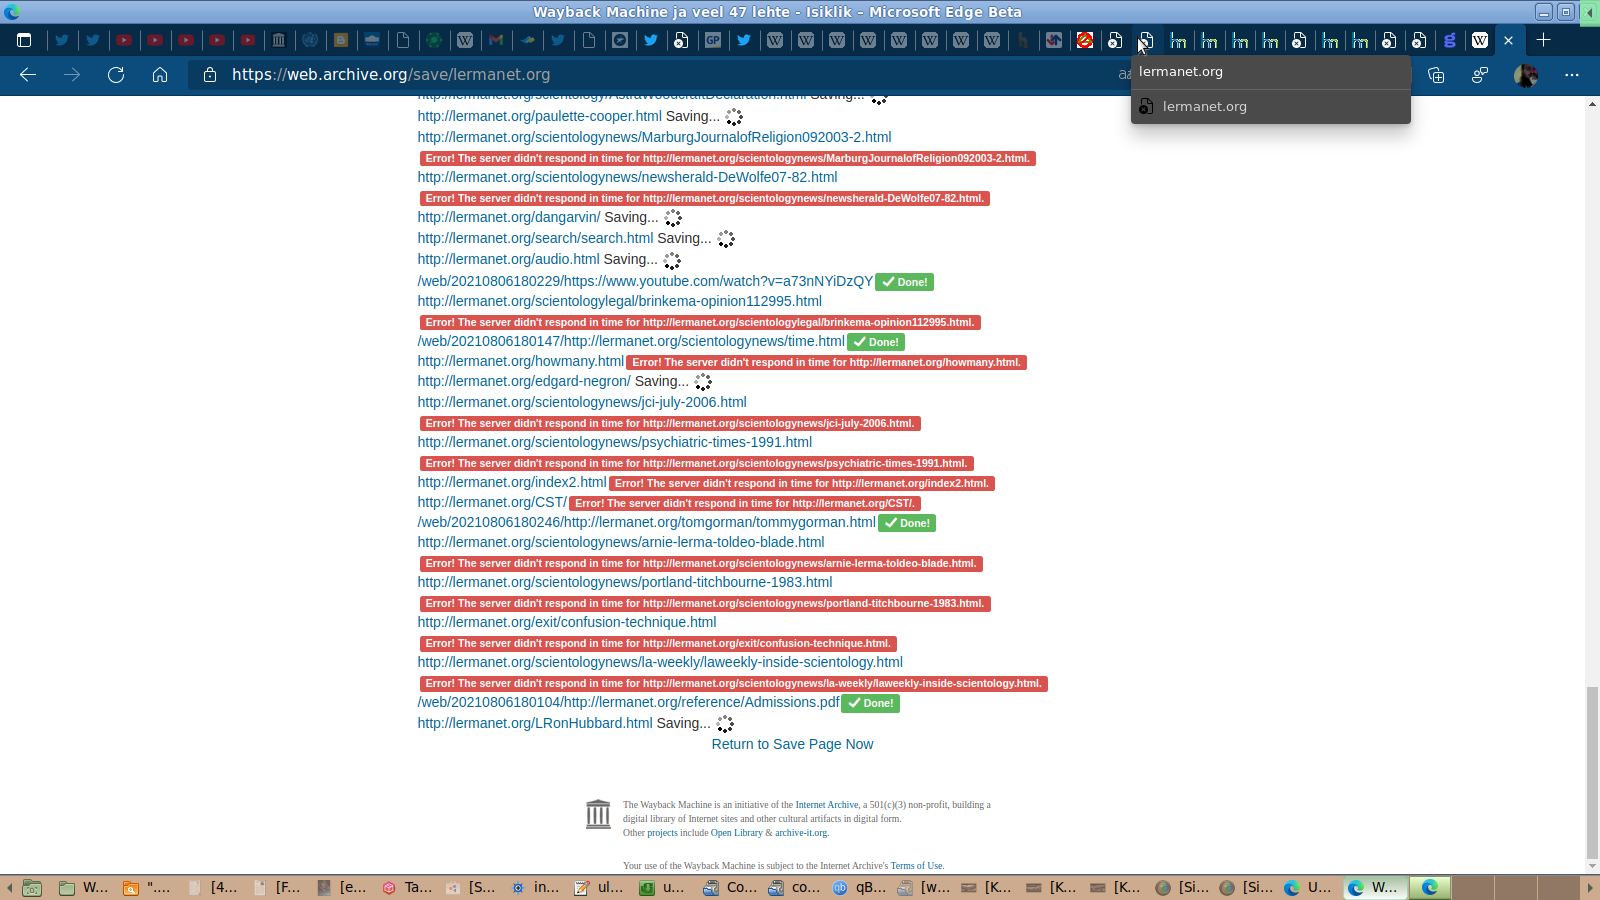Open the newsherald-DeWolfe07-82.html link
Image resolution: width=1600 pixels, height=900 pixels.
(627, 177)
